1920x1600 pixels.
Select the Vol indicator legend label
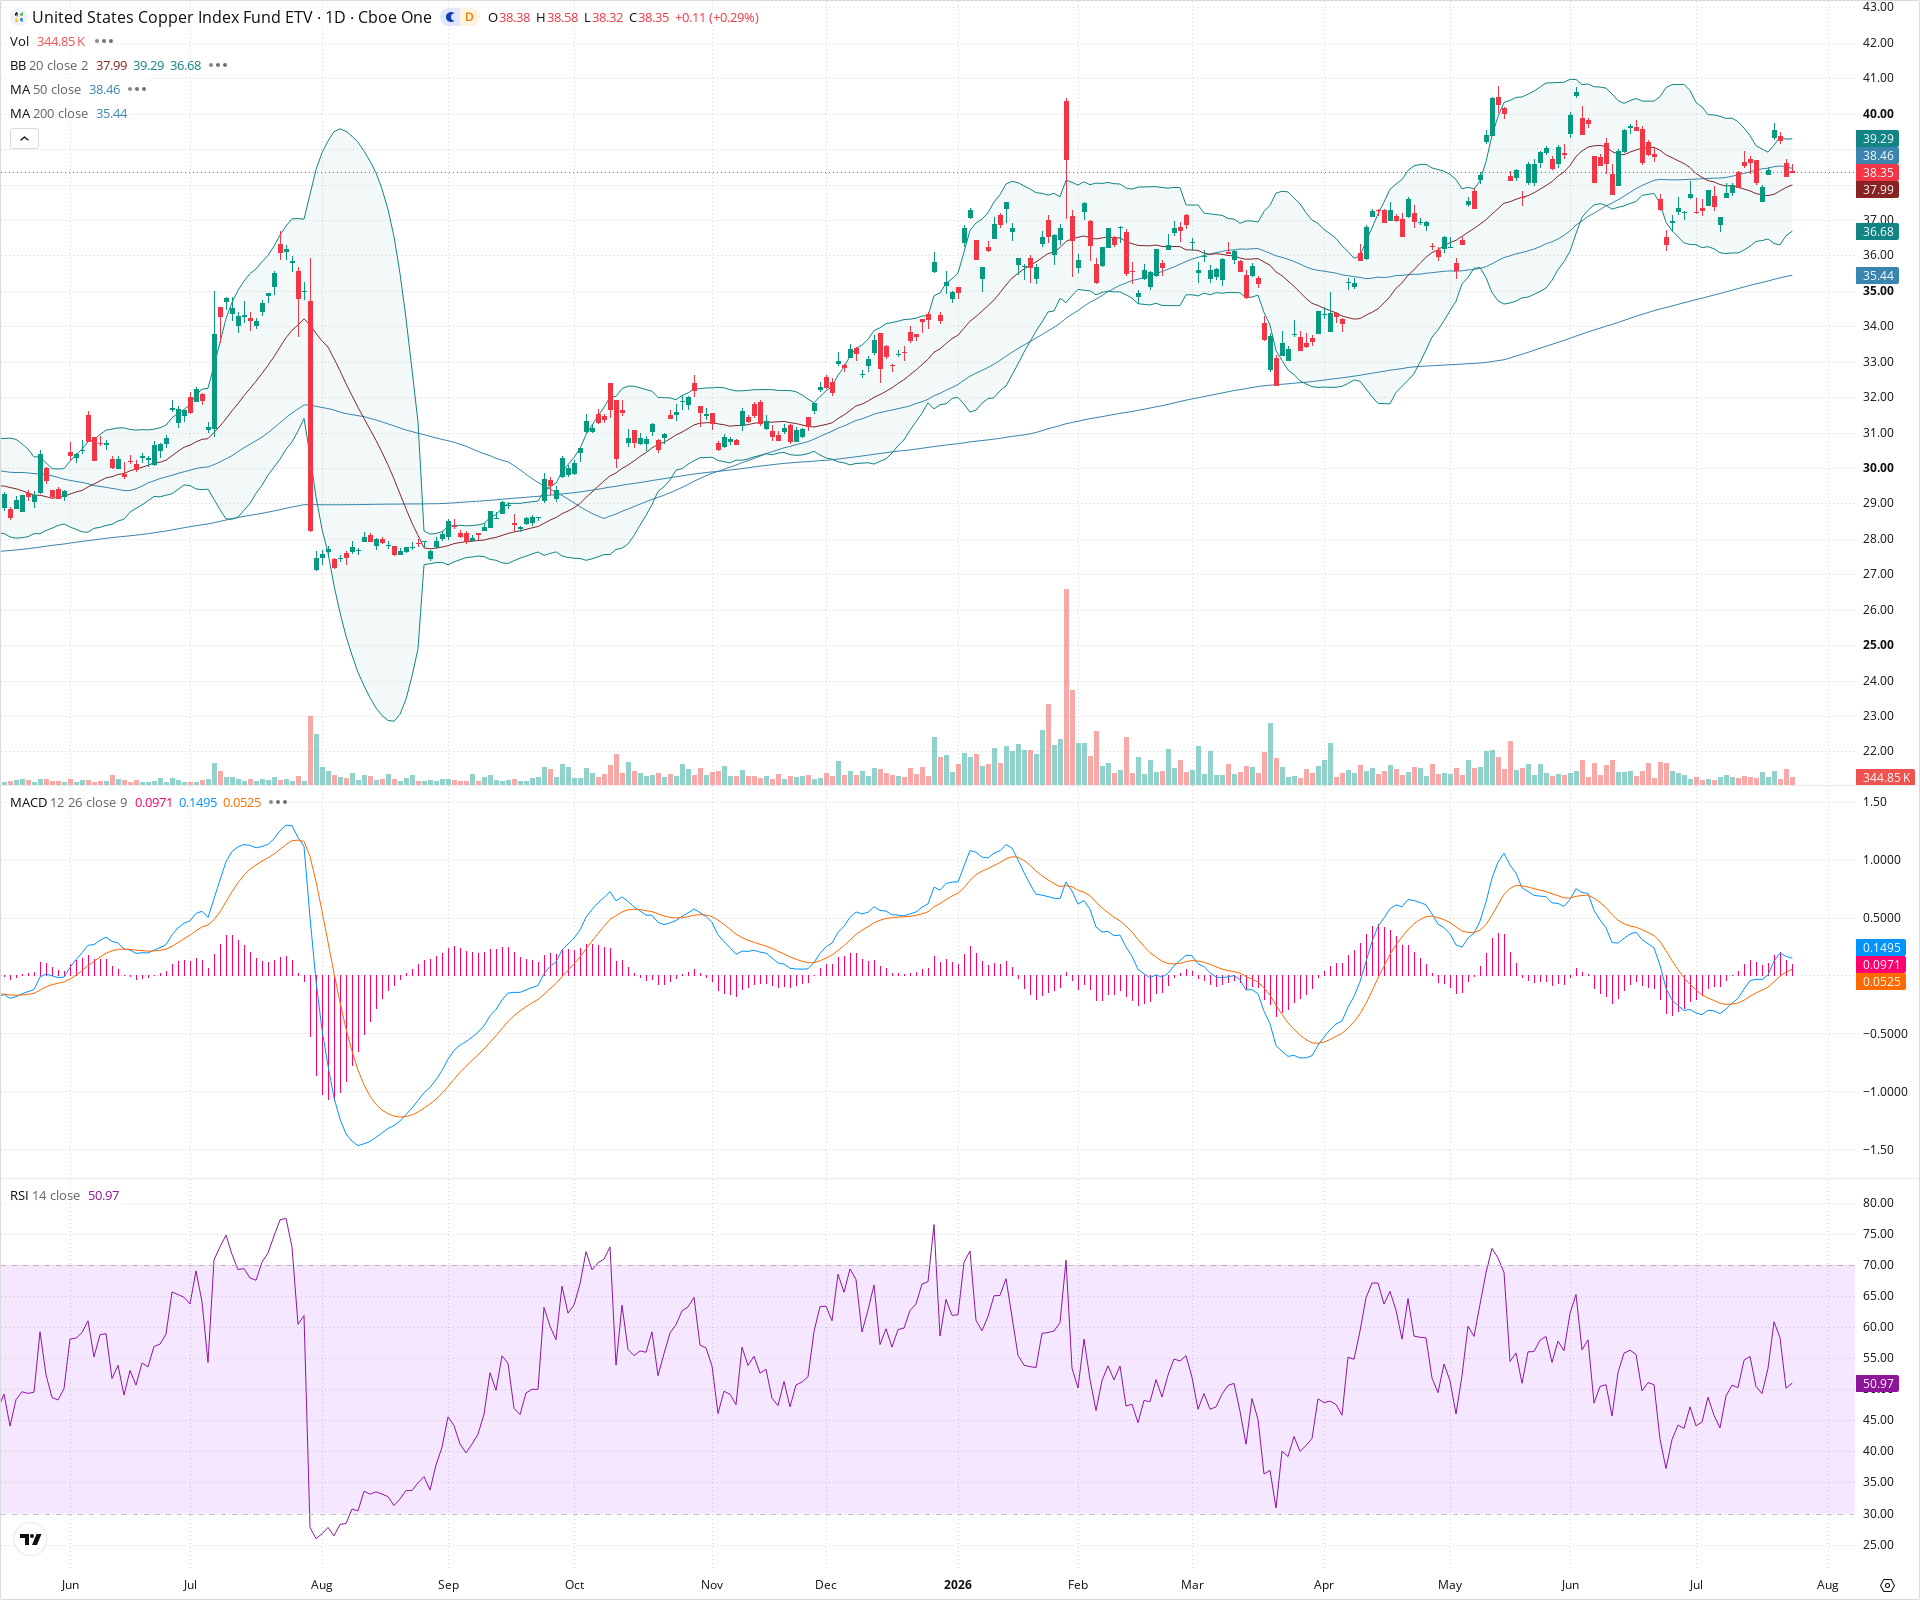coord(19,41)
